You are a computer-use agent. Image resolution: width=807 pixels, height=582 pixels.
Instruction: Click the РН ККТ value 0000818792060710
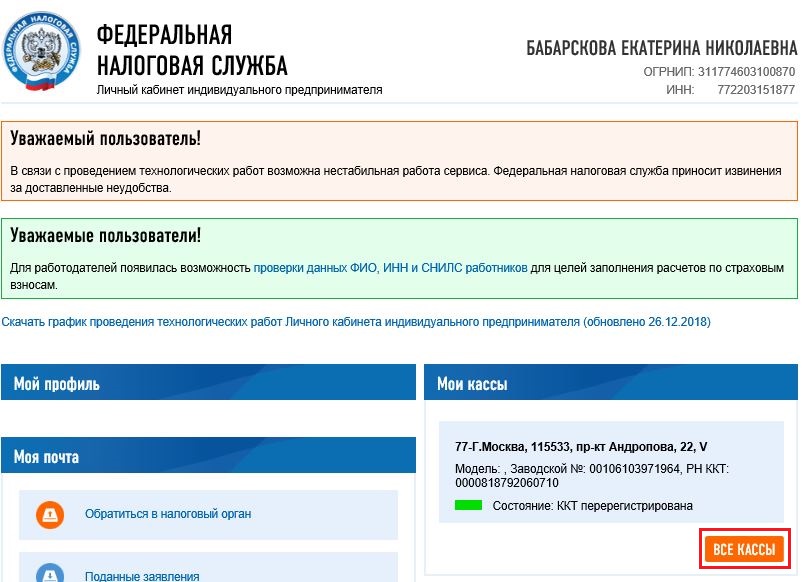click(507, 483)
